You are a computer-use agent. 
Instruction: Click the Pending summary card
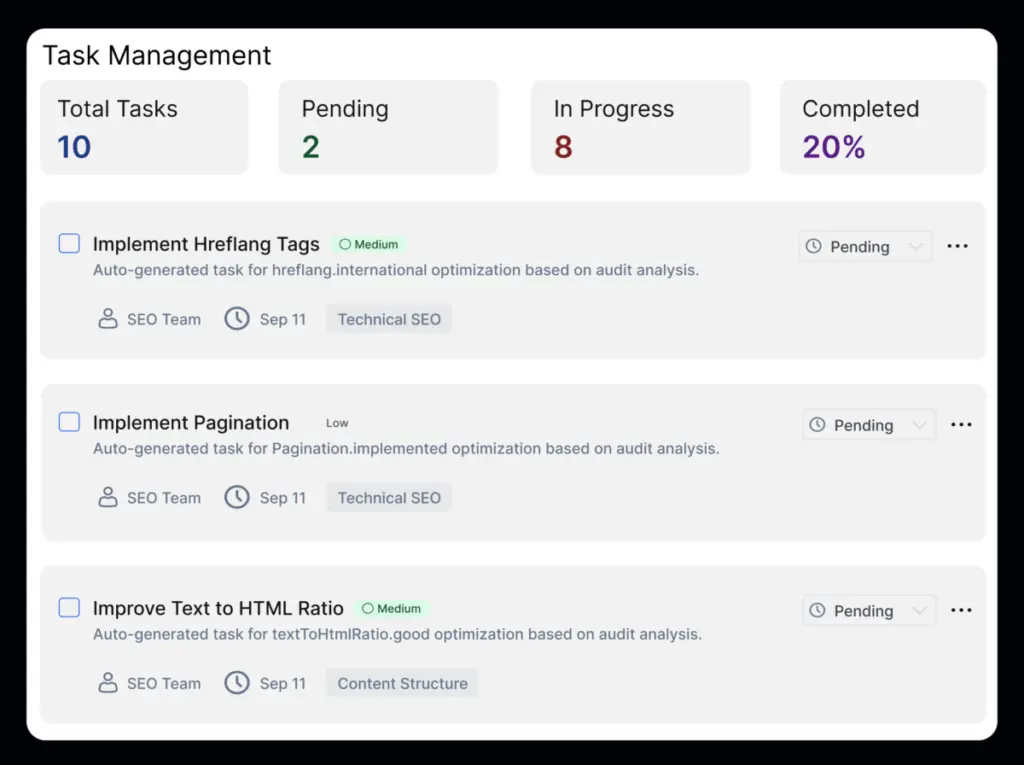388,127
